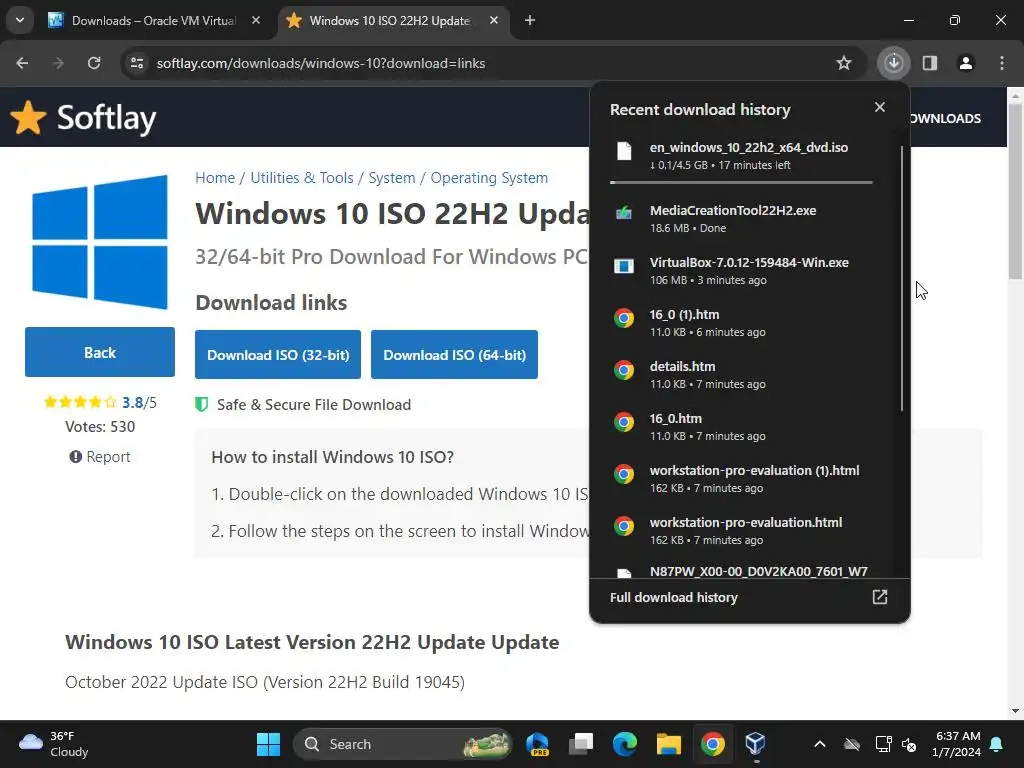Click the Chrome icon beside workstation-pro-evaluation.html
This screenshot has width=1024, height=768.
coord(624,526)
